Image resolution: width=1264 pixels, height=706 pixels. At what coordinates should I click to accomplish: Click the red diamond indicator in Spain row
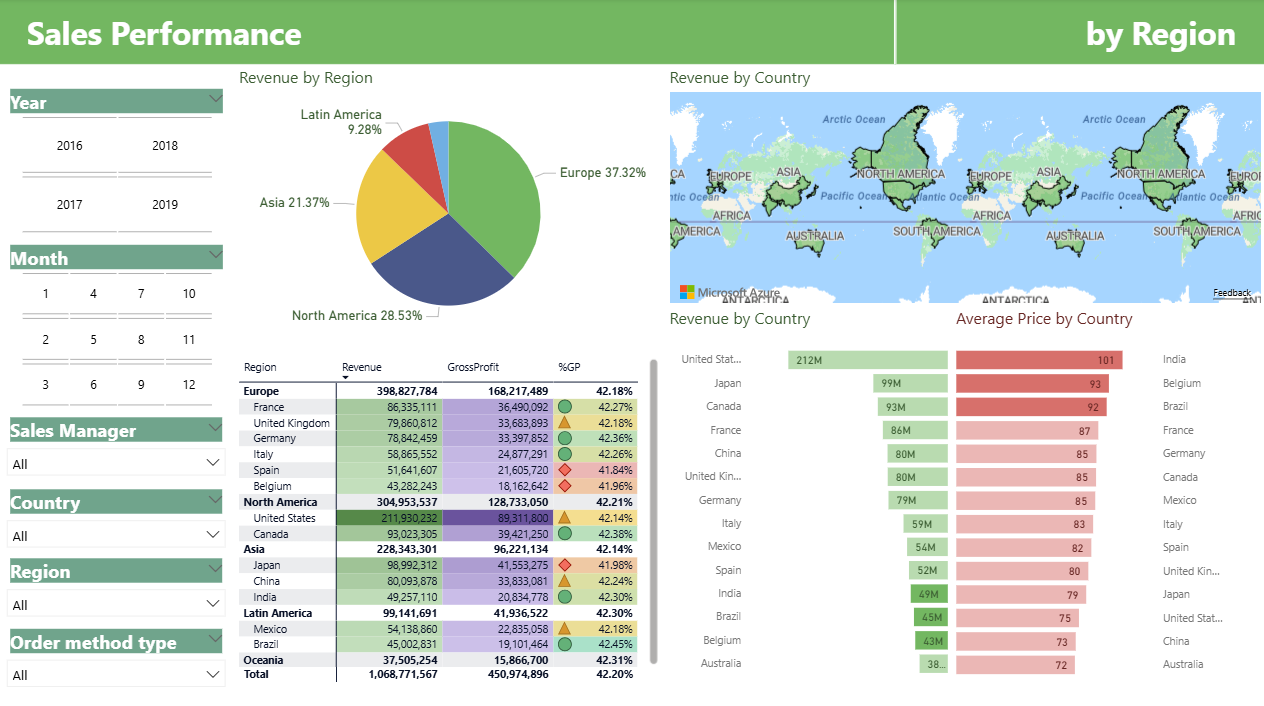point(565,470)
